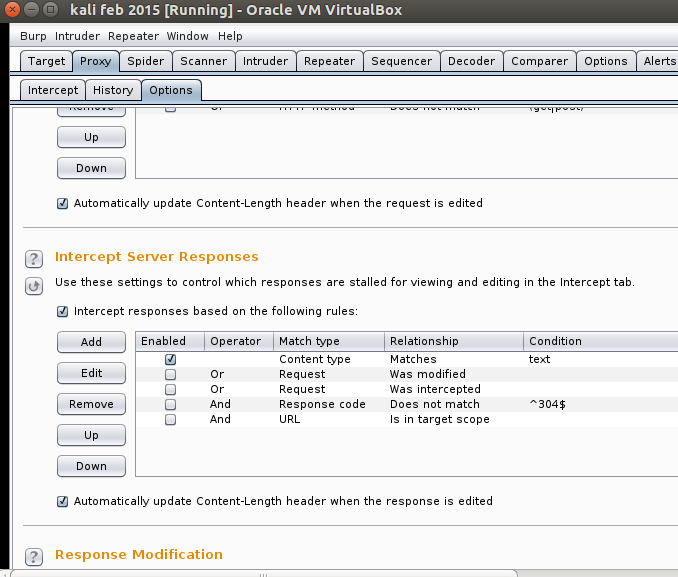Disable the Content type Matches text rule
The image size is (678, 577).
170,359
